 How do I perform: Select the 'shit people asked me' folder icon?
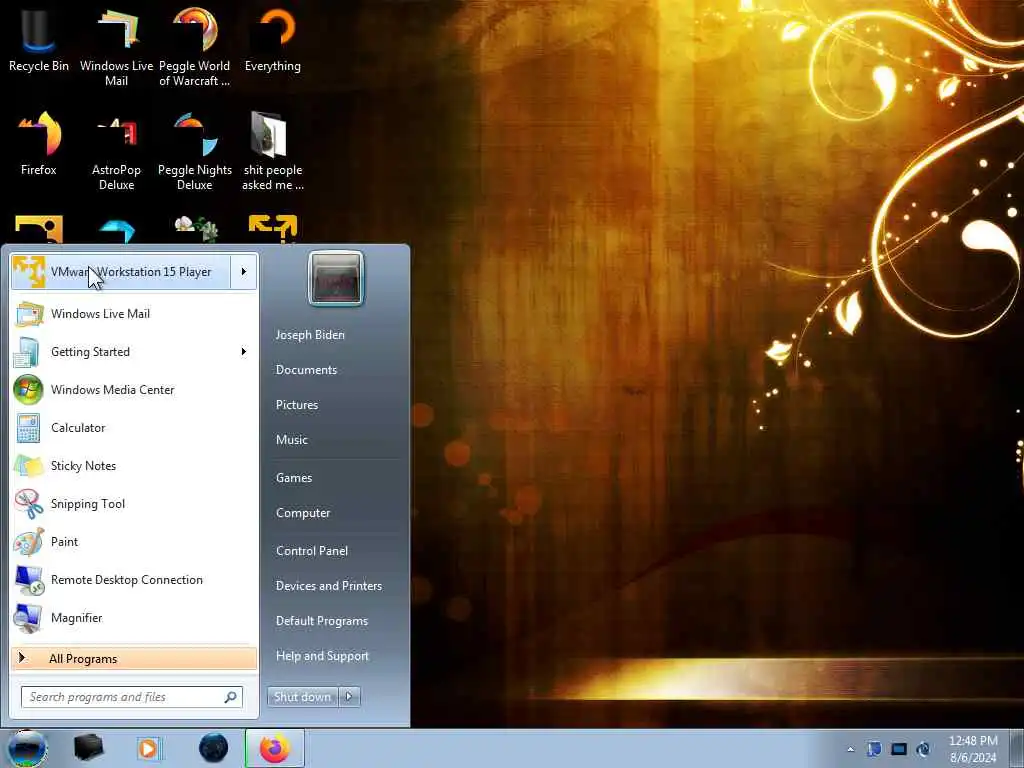[x=273, y=152]
